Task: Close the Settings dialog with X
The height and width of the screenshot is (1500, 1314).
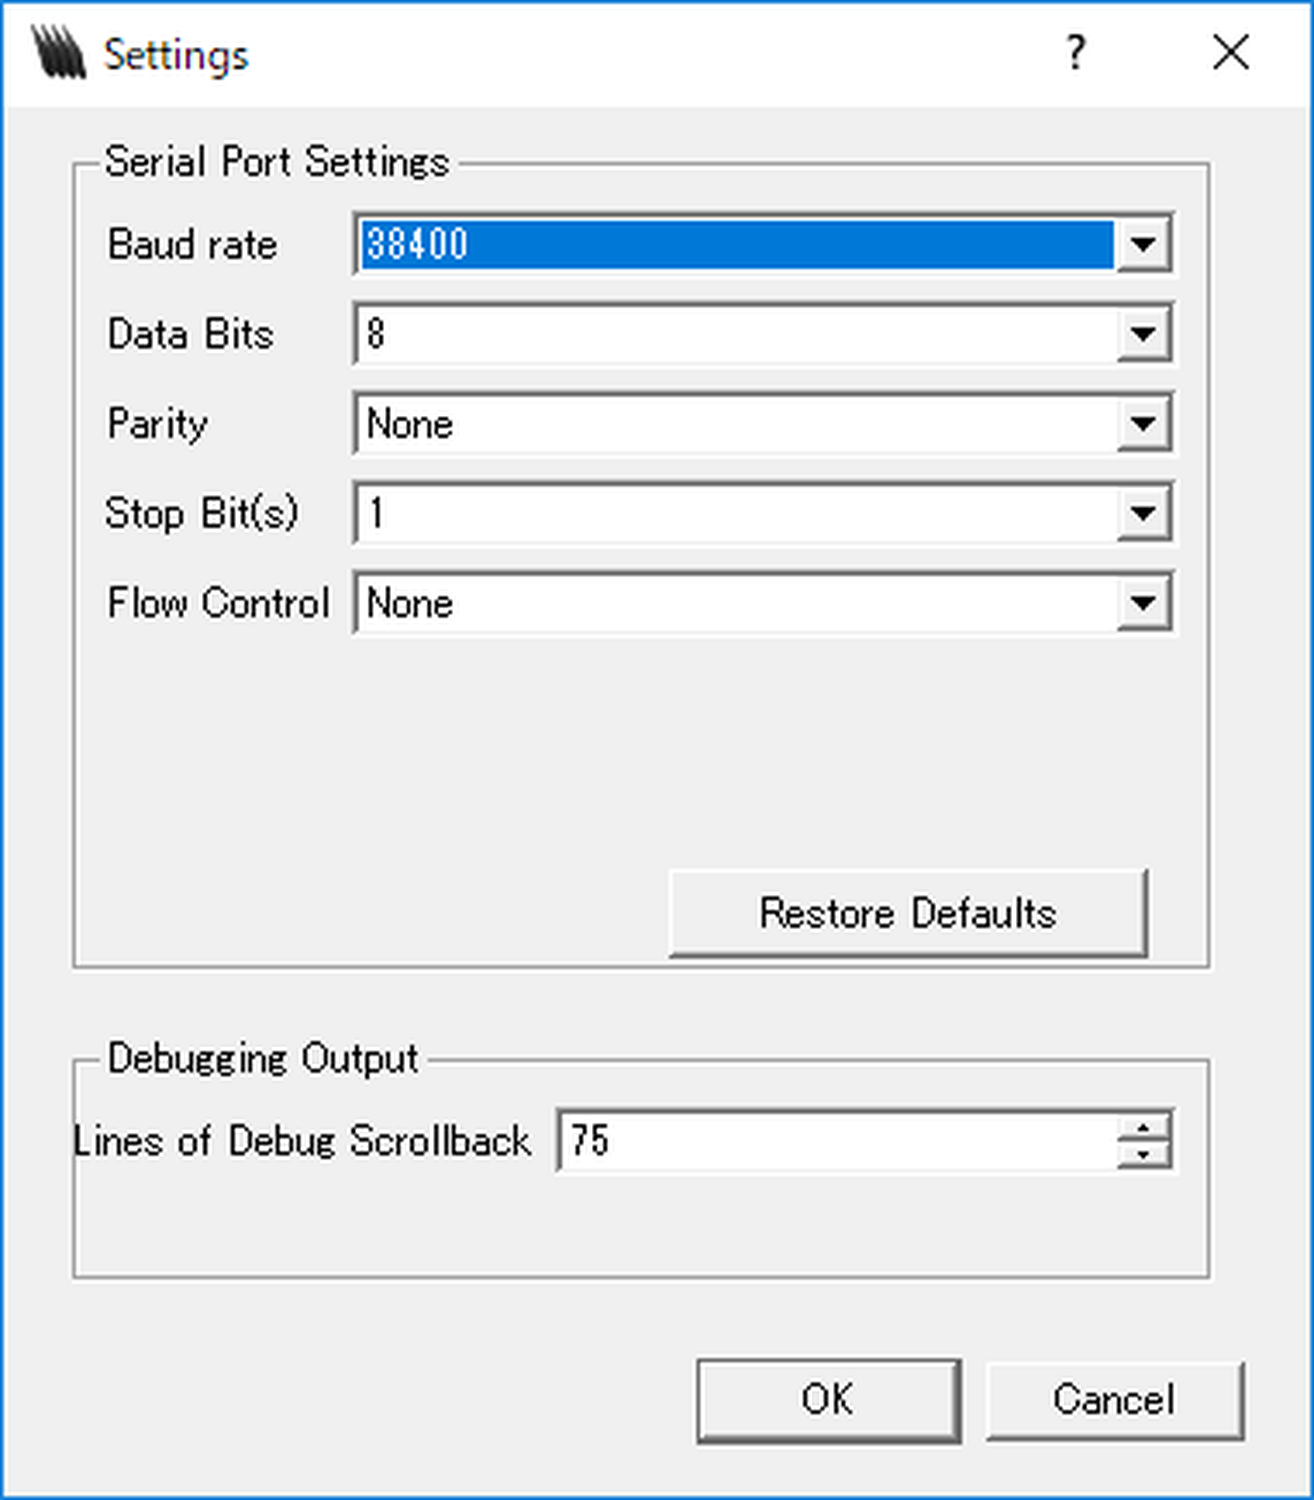Action: [x=1230, y=52]
